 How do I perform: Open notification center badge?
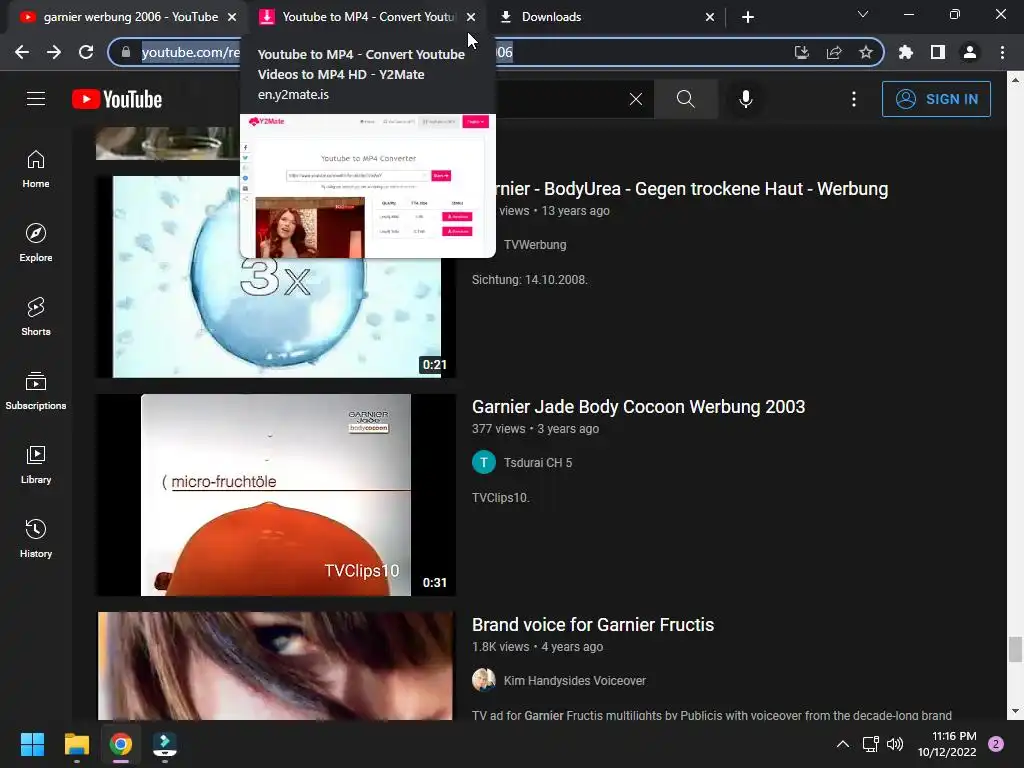click(x=996, y=744)
